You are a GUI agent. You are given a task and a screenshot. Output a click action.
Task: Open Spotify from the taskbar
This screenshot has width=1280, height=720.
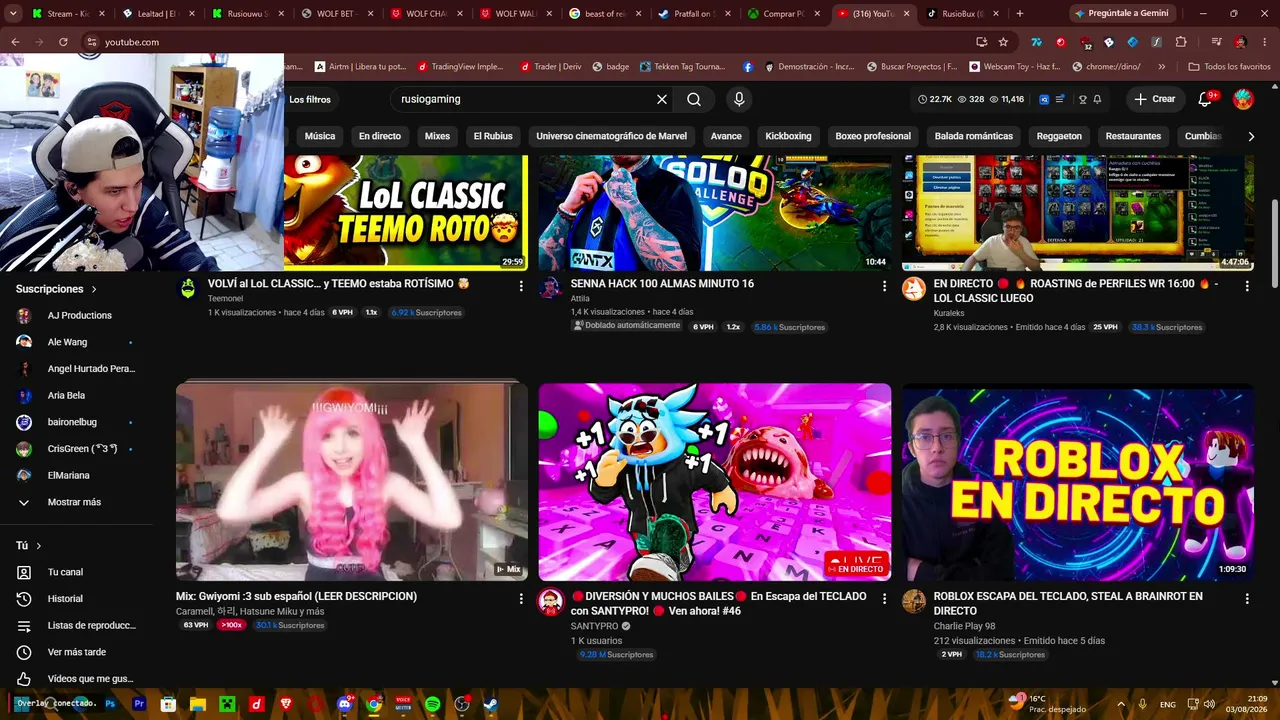(433, 704)
